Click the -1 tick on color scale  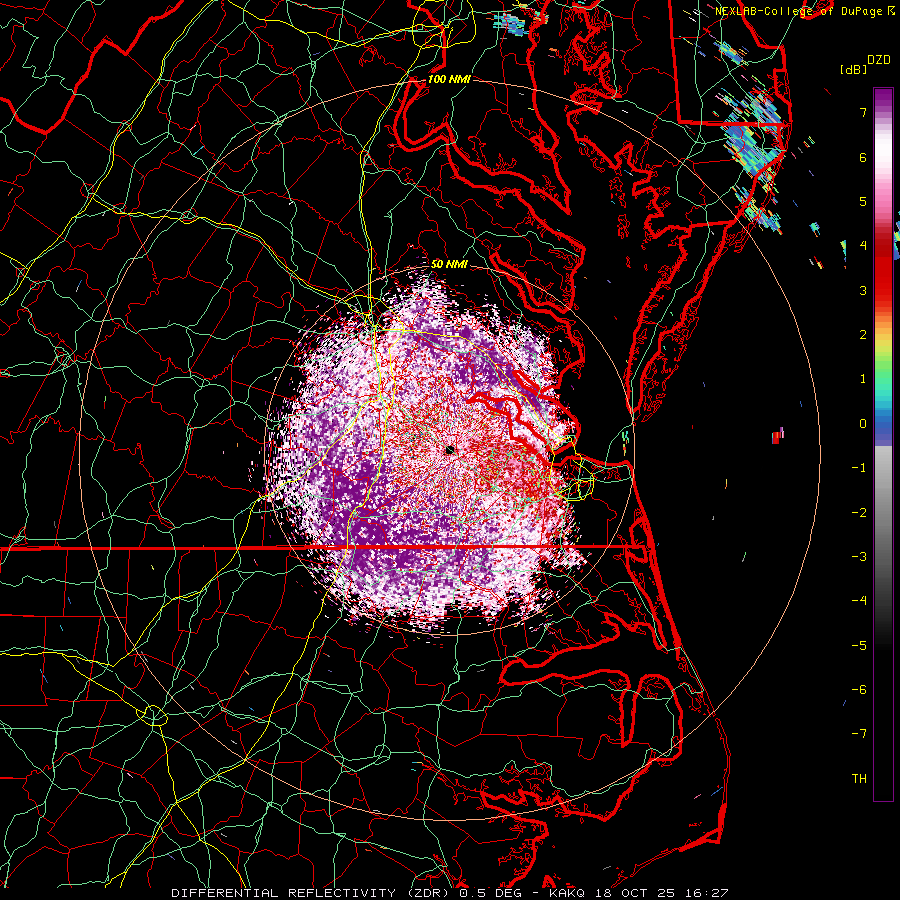(859, 468)
